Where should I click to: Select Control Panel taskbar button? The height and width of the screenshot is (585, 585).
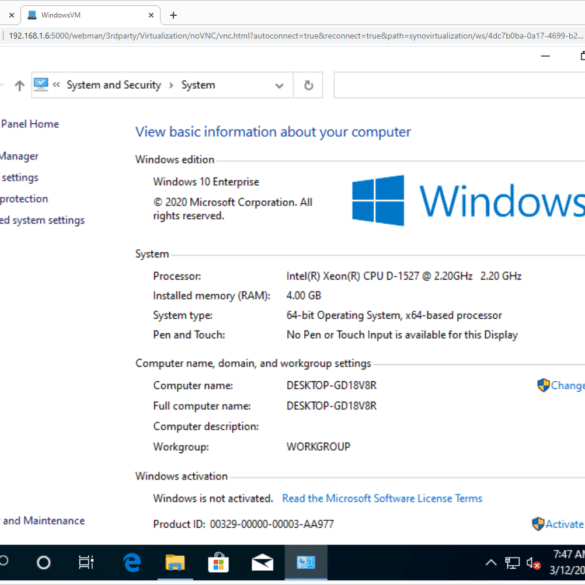pyautogui.click(x=306, y=562)
